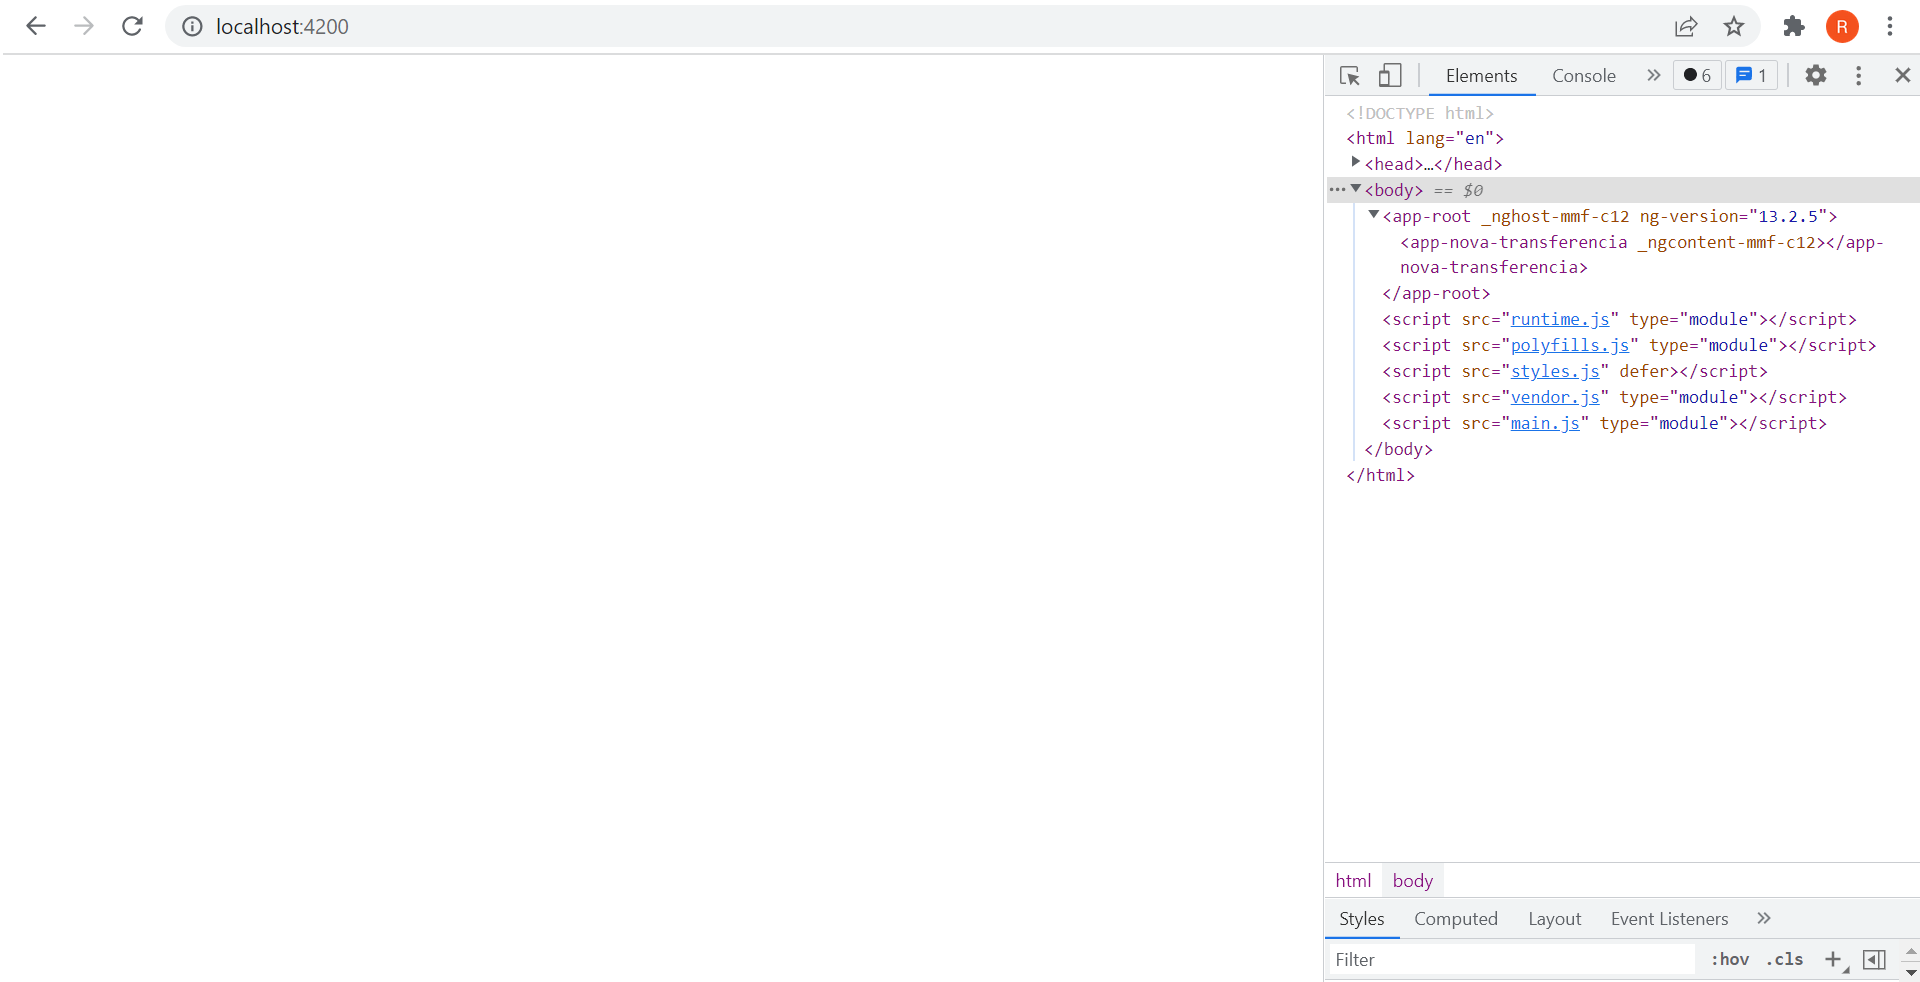This screenshot has width=1920, height=982.
Task: Show more styles pane tabs chevron
Action: 1764,918
